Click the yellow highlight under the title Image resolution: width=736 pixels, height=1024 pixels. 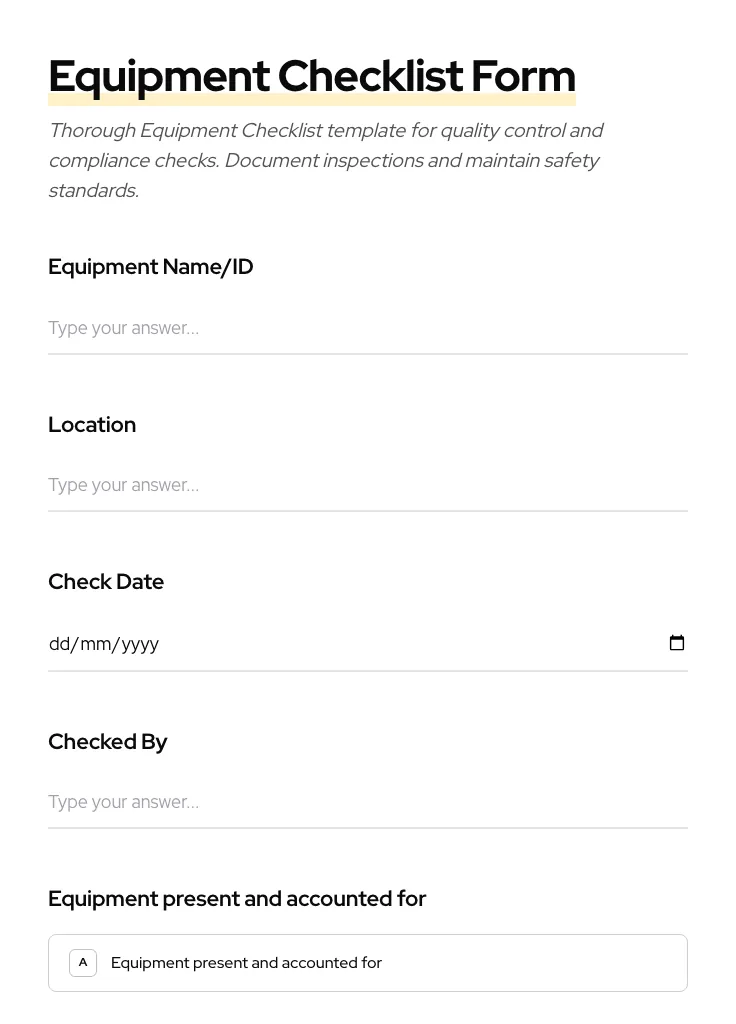coord(311,98)
